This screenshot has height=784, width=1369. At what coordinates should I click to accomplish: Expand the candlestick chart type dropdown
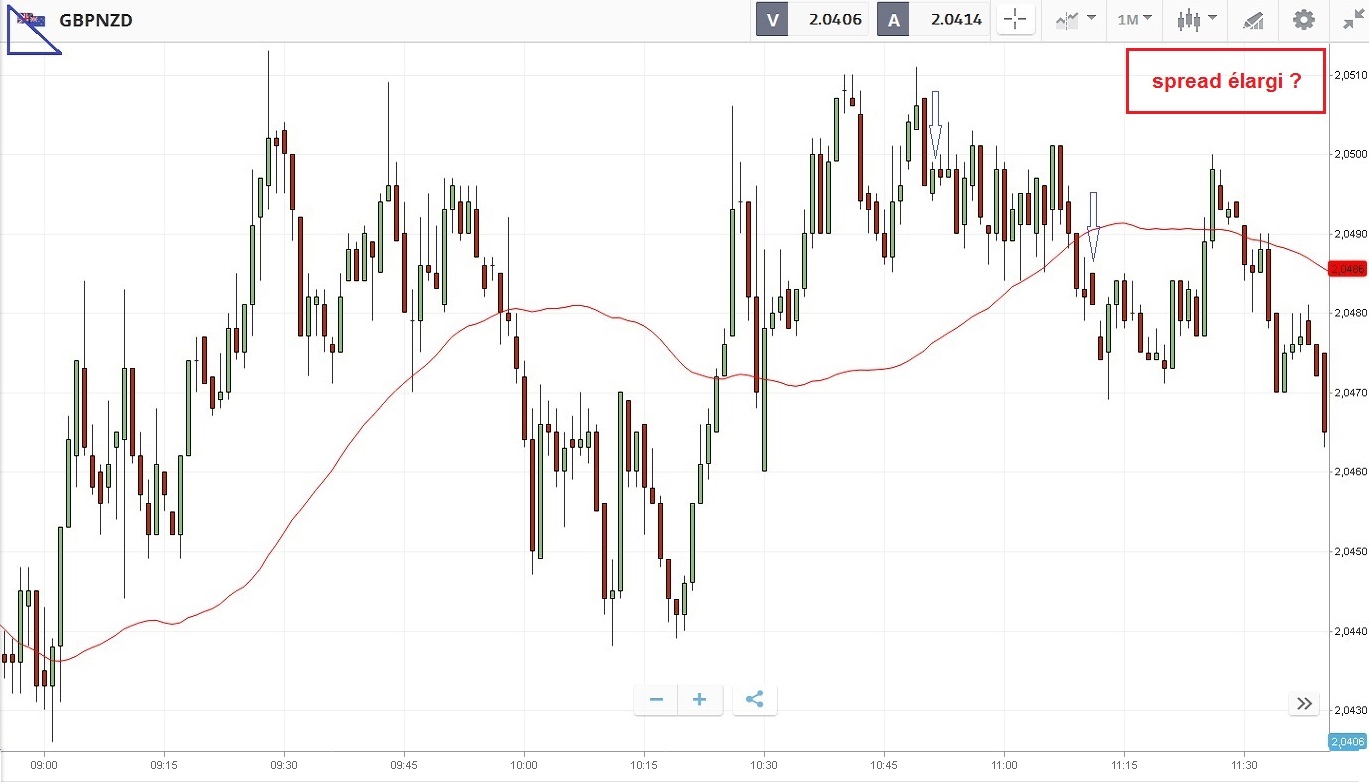tap(1197, 19)
